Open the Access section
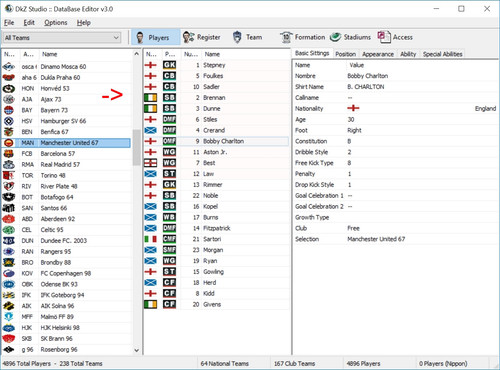The height and width of the screenshot is (370, 500). 395,37
